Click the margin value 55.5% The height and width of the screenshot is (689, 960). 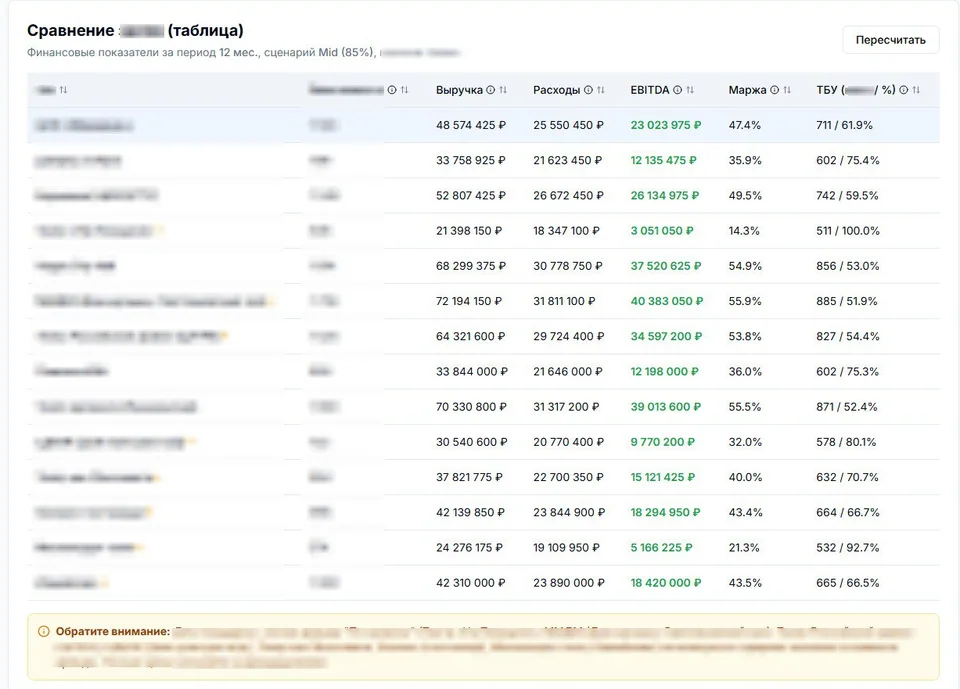(x=744, y=407)
